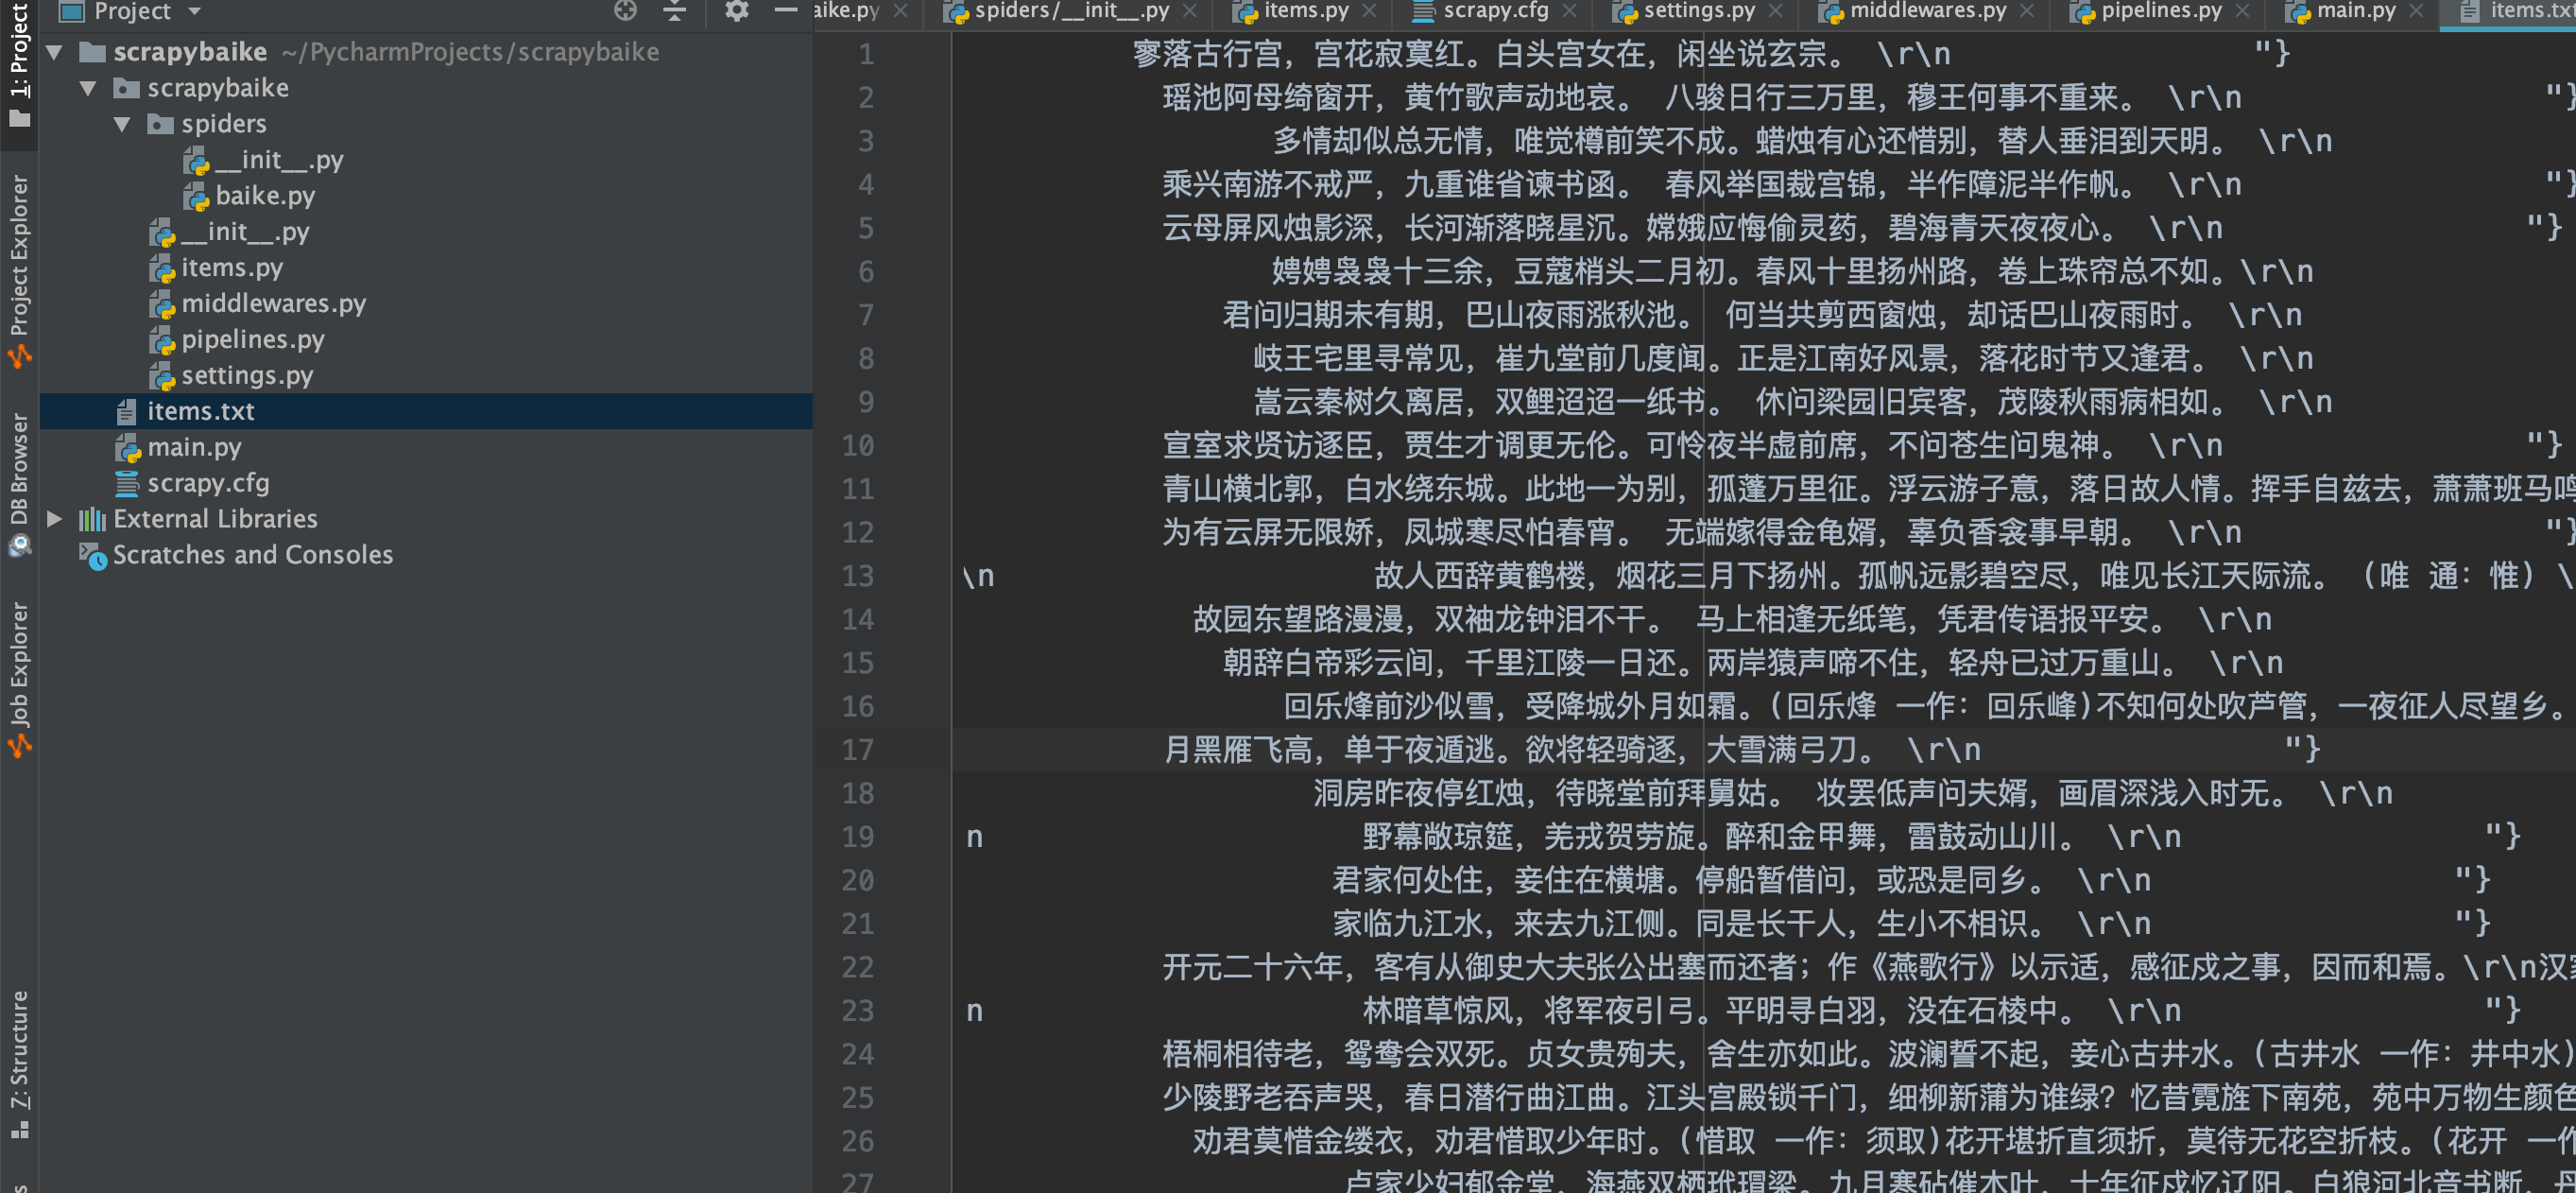
Task: Click the locate/scroll-from-source target icon
Action: [625, 11]
